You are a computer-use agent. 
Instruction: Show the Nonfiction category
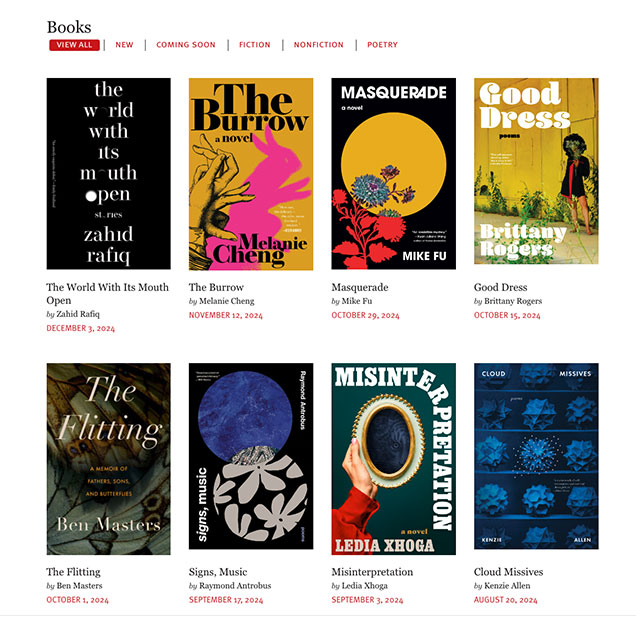318,45
